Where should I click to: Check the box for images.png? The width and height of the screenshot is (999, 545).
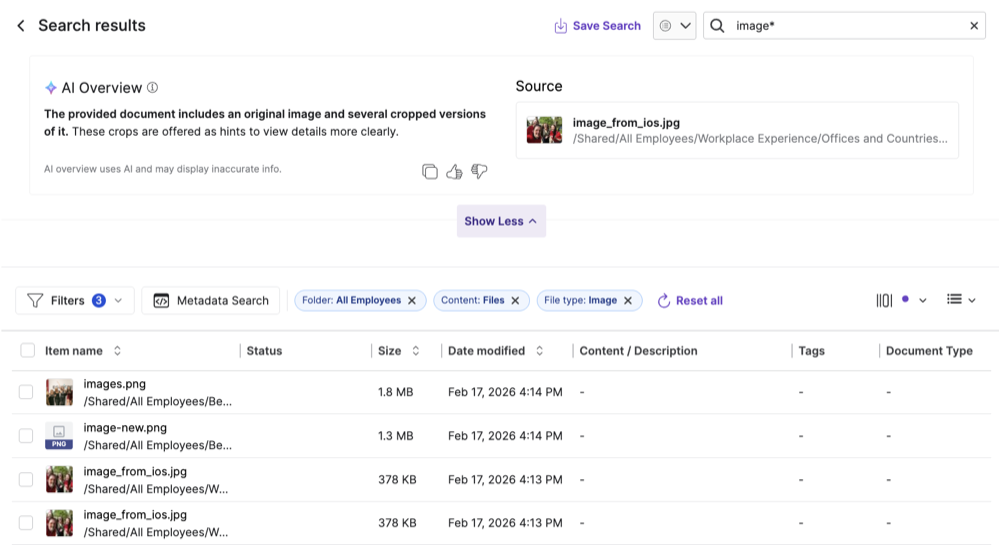click(26, 392)
